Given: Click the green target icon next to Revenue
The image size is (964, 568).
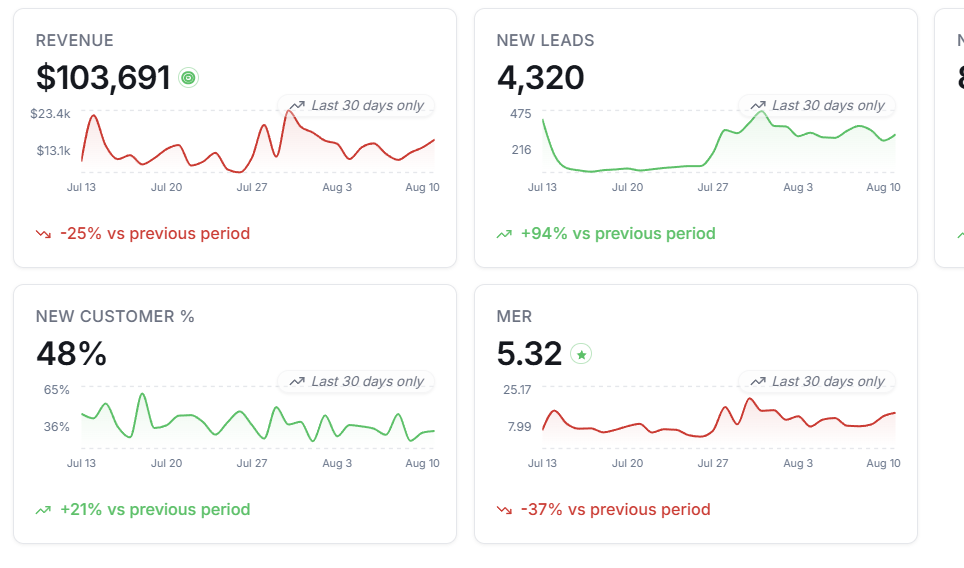Looking at the screenshot, I should click(x=189, y=78).
